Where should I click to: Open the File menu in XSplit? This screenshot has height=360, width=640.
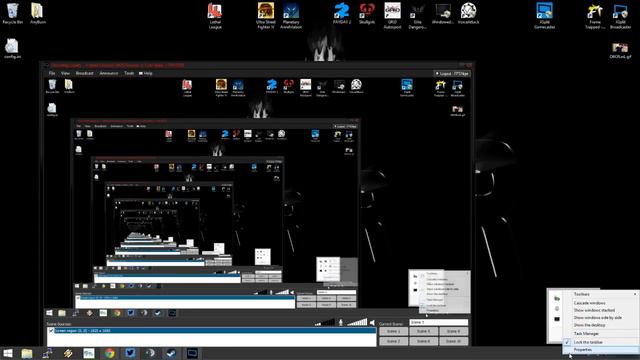[52, 73]
